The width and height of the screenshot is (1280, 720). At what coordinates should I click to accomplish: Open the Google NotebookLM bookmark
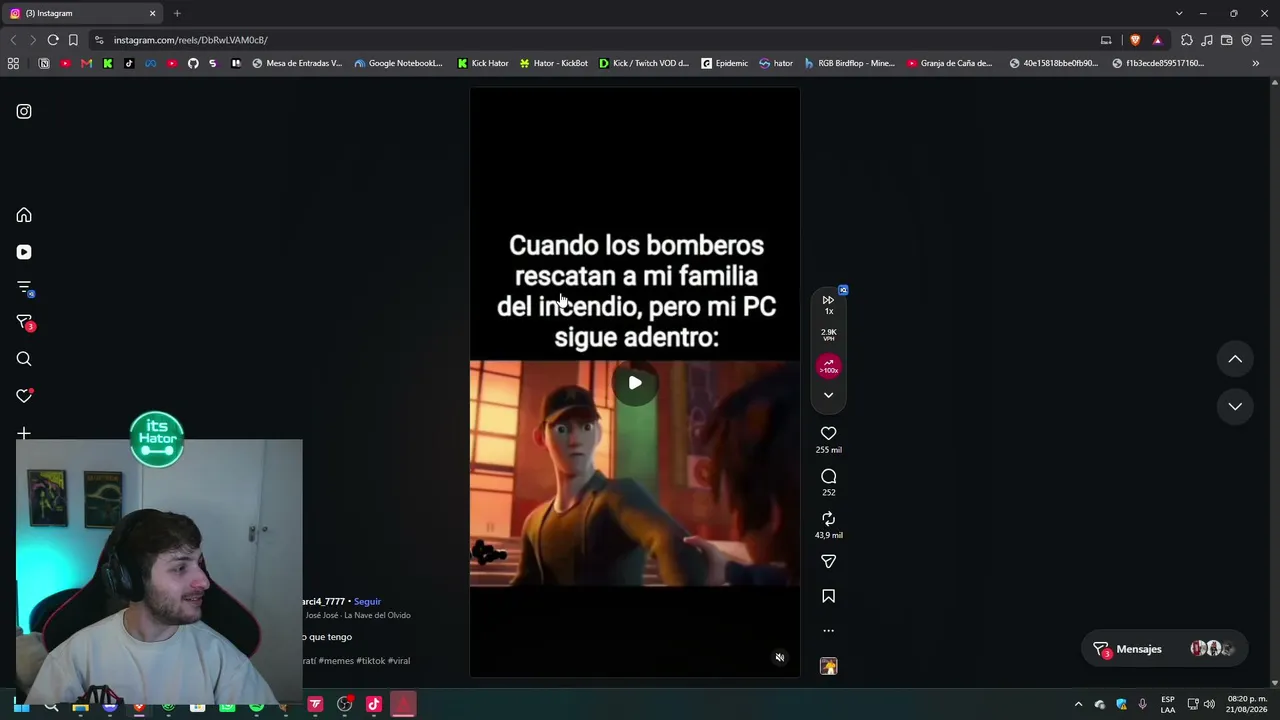pos(398,63)
